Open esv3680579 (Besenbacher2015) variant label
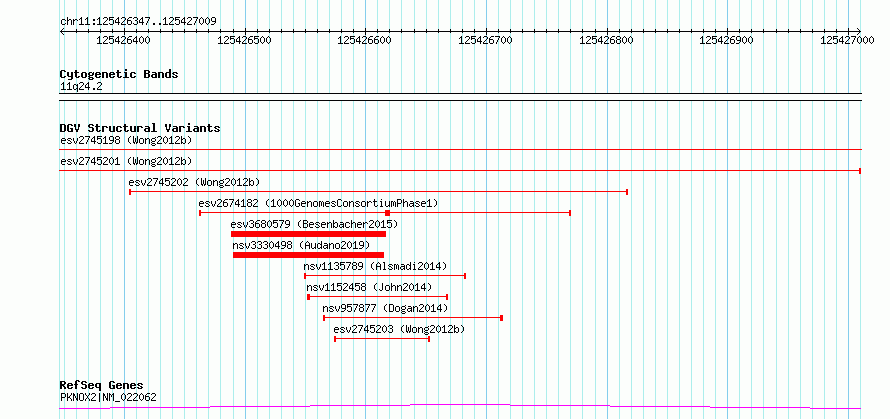Screen dimensions: 890x419 pos(314,224)
